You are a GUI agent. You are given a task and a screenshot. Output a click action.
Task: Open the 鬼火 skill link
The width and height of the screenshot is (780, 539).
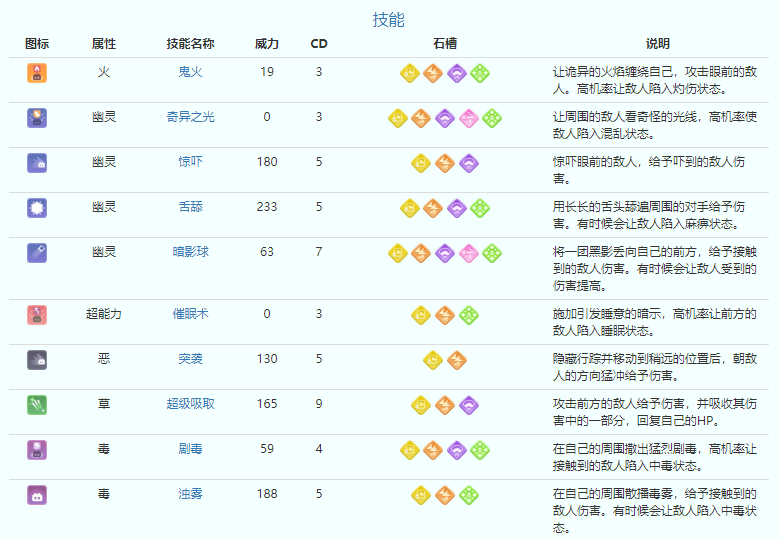[190, 72]
